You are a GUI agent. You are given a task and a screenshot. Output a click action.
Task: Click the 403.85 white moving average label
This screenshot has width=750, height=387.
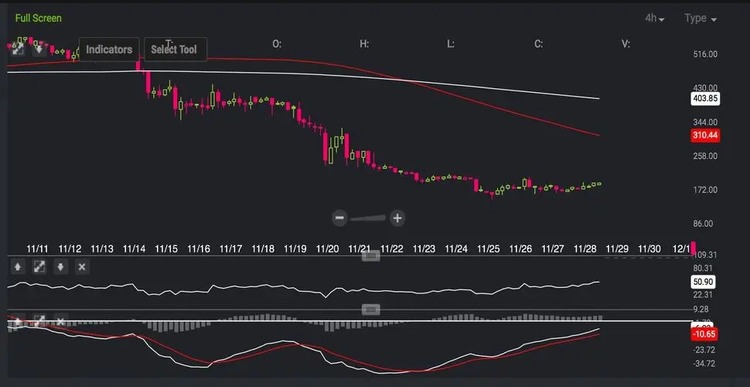click(705, 99)
